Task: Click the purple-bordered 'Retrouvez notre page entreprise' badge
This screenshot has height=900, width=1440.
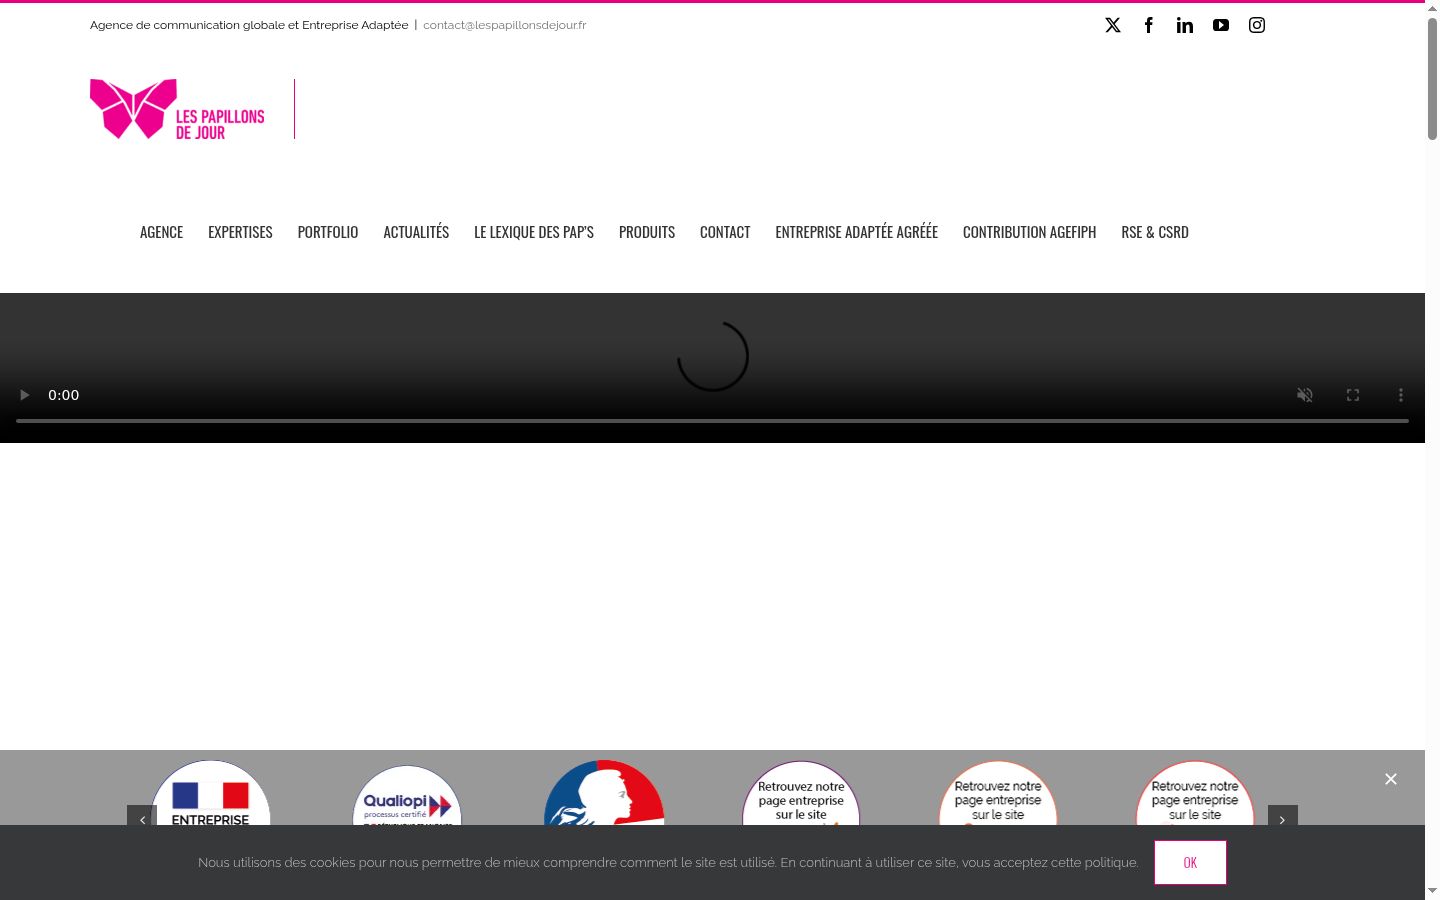Action: (801, 794)
